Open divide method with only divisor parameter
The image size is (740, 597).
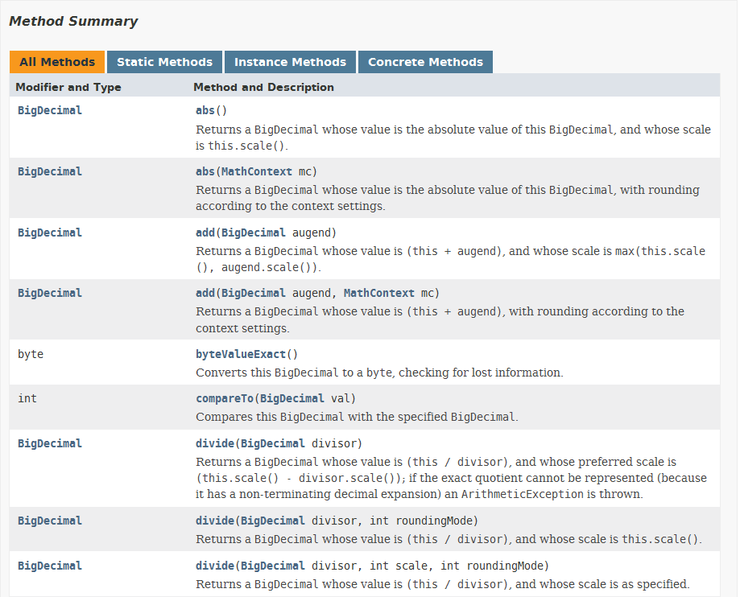click(217, 444)
